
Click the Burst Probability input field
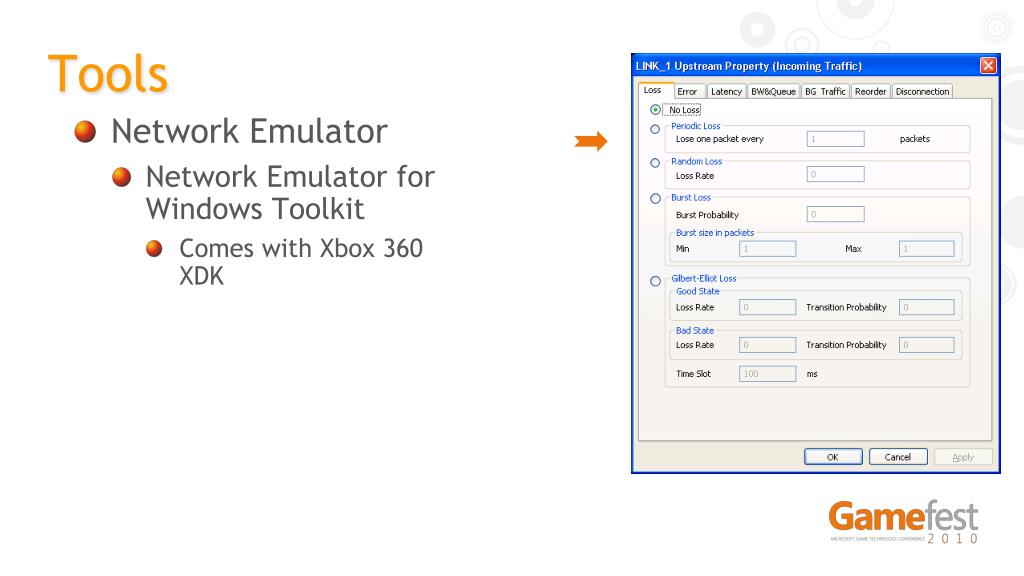[835, 214]
